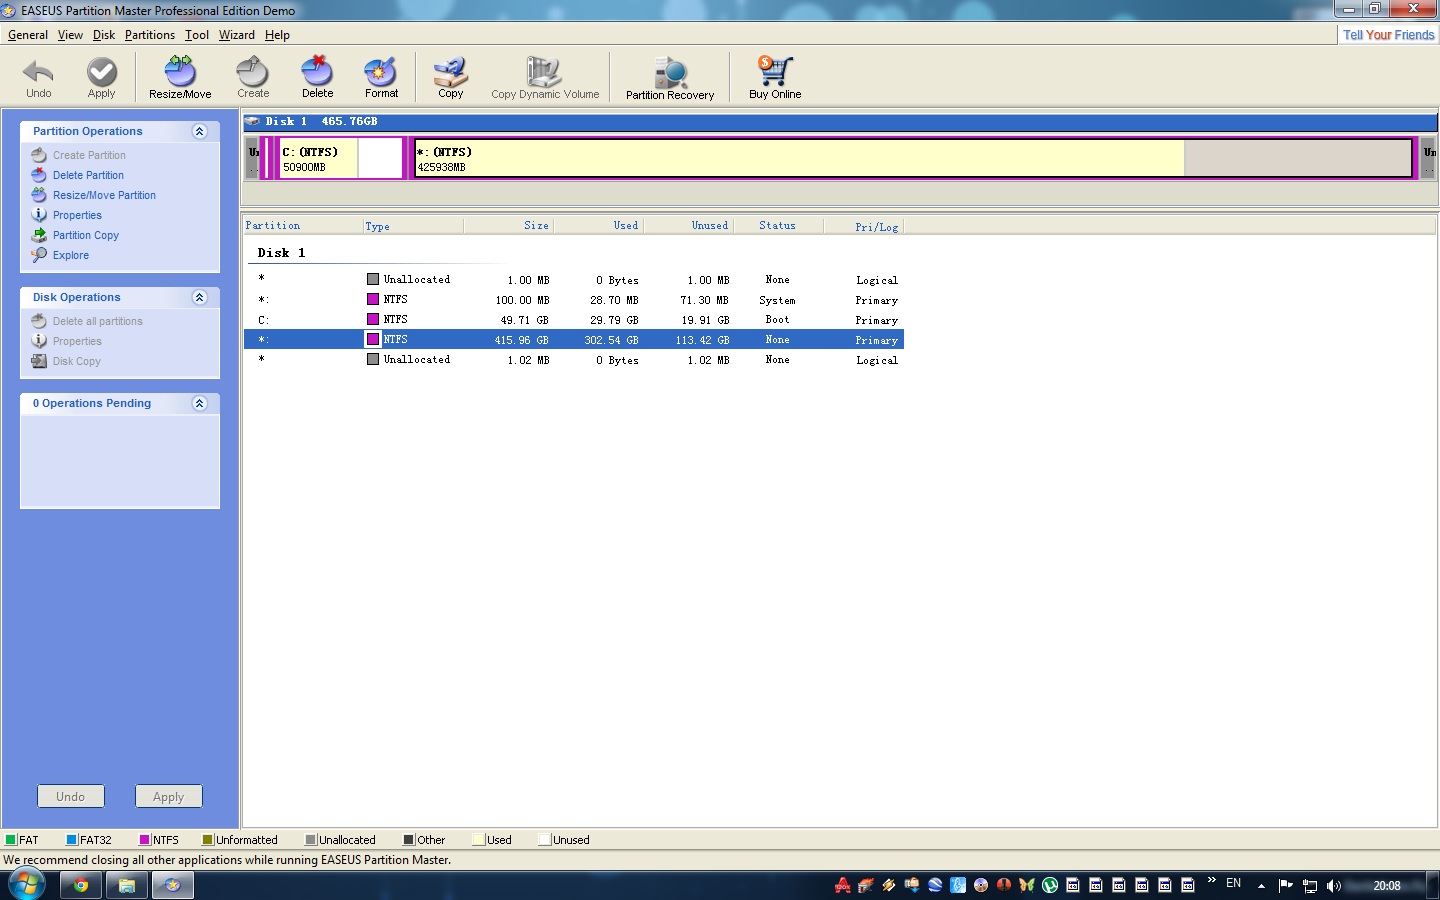The width and height of the screenshot is (1440, 900).
Task: Click the Format toolbar icon
Action: click(x=381, y=73)
